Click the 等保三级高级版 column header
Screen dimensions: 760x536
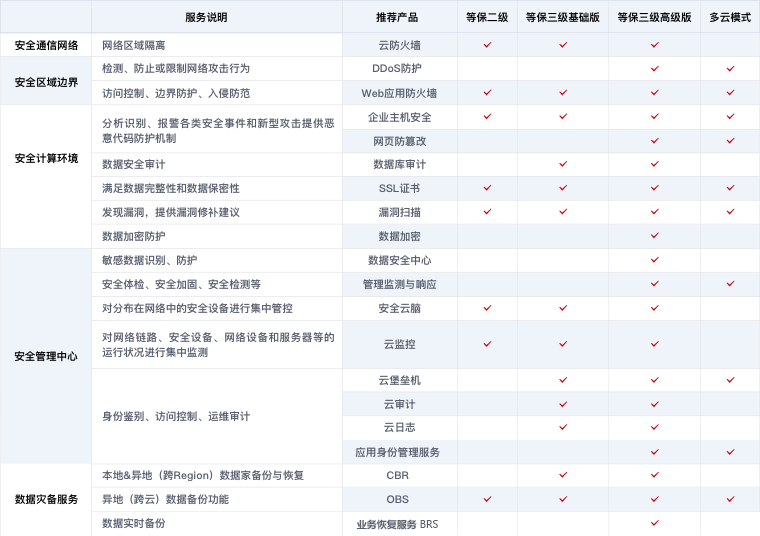coord(654,17)
